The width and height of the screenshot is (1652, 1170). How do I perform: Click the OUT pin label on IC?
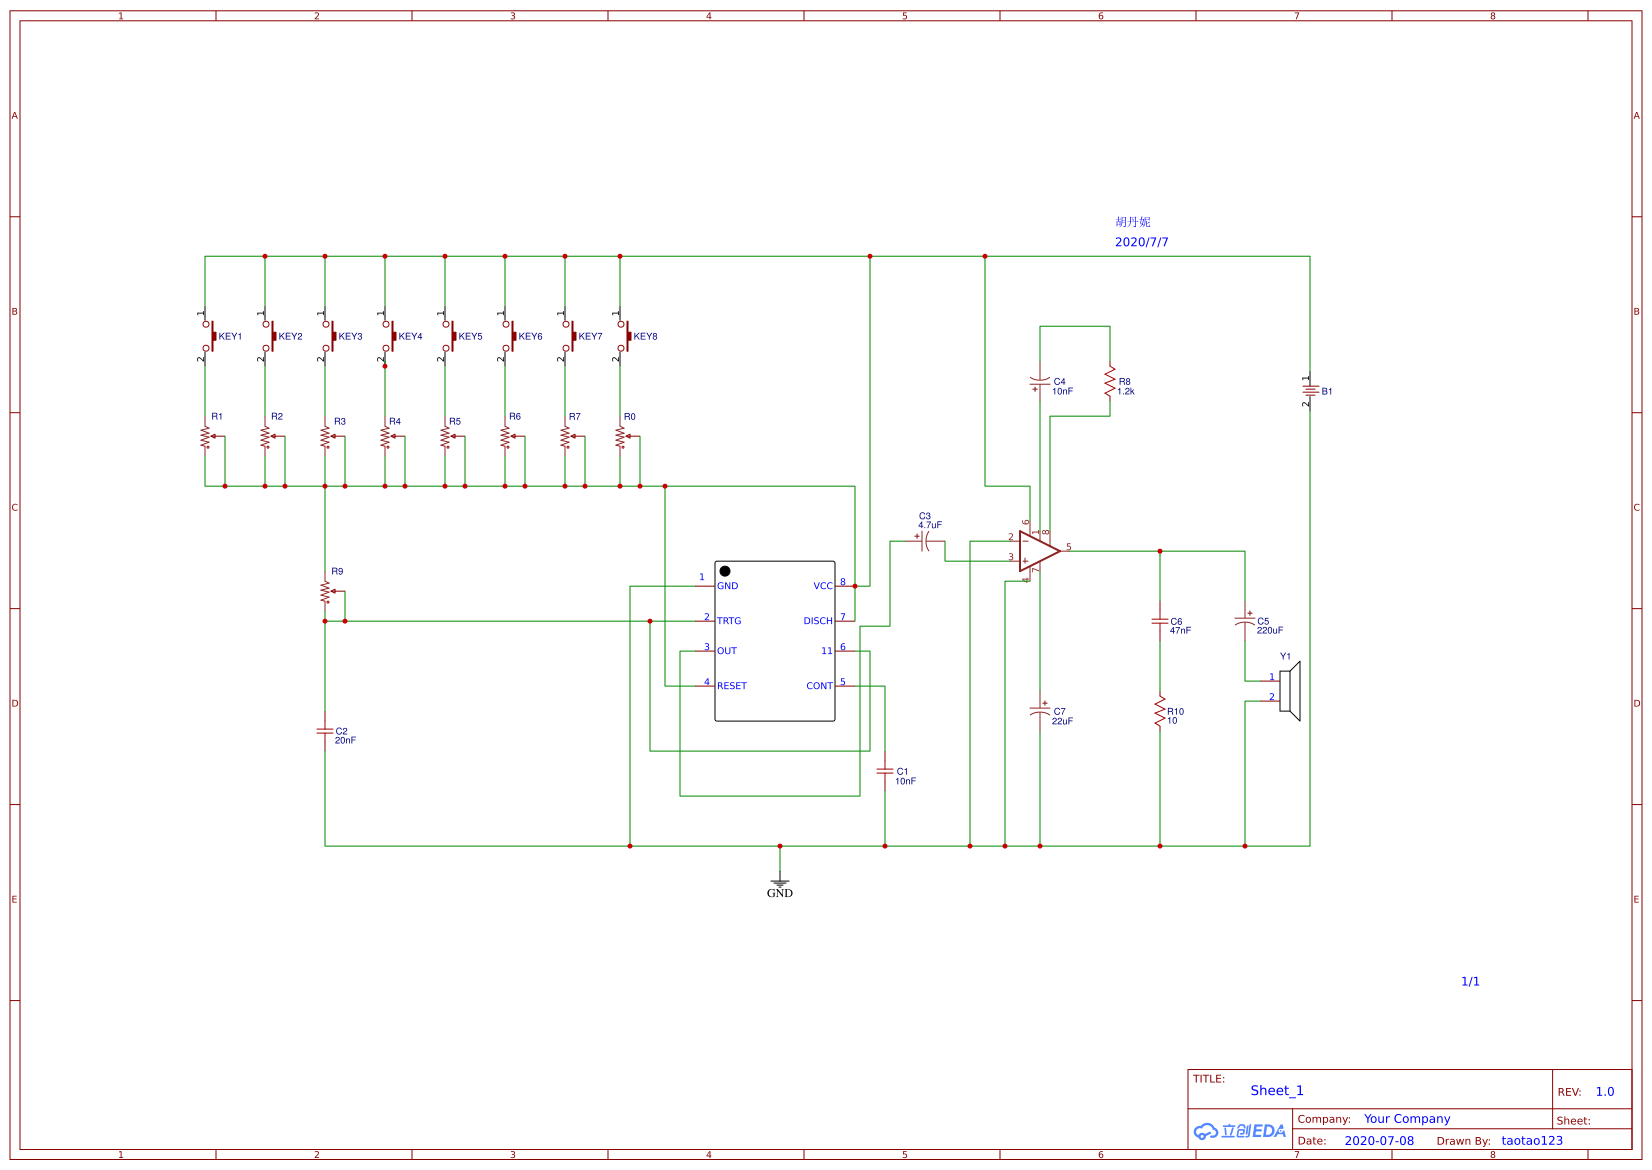point(727,651)
